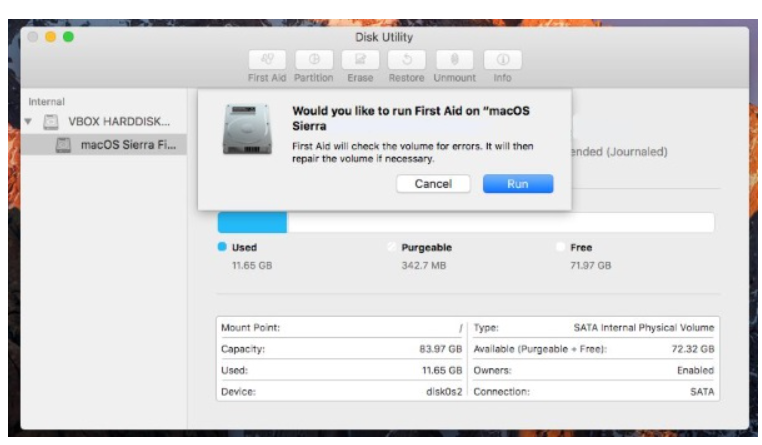This screenshot has width=762, height=445.
Task: Collapse the VBOX HARDDISK disclosure triangle
Action: coord(29,121)
